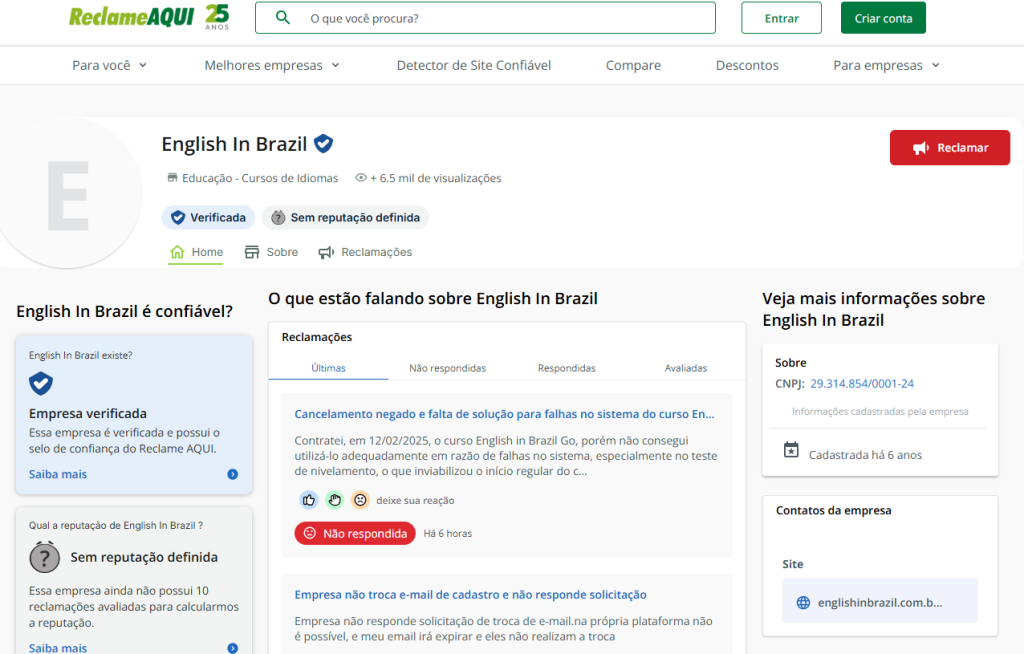The image size is (1024, 654).
Task: Open 'Cancelamento negado e falta de solução' complaint
Action: pyautogui.click(x=504, y=414)
